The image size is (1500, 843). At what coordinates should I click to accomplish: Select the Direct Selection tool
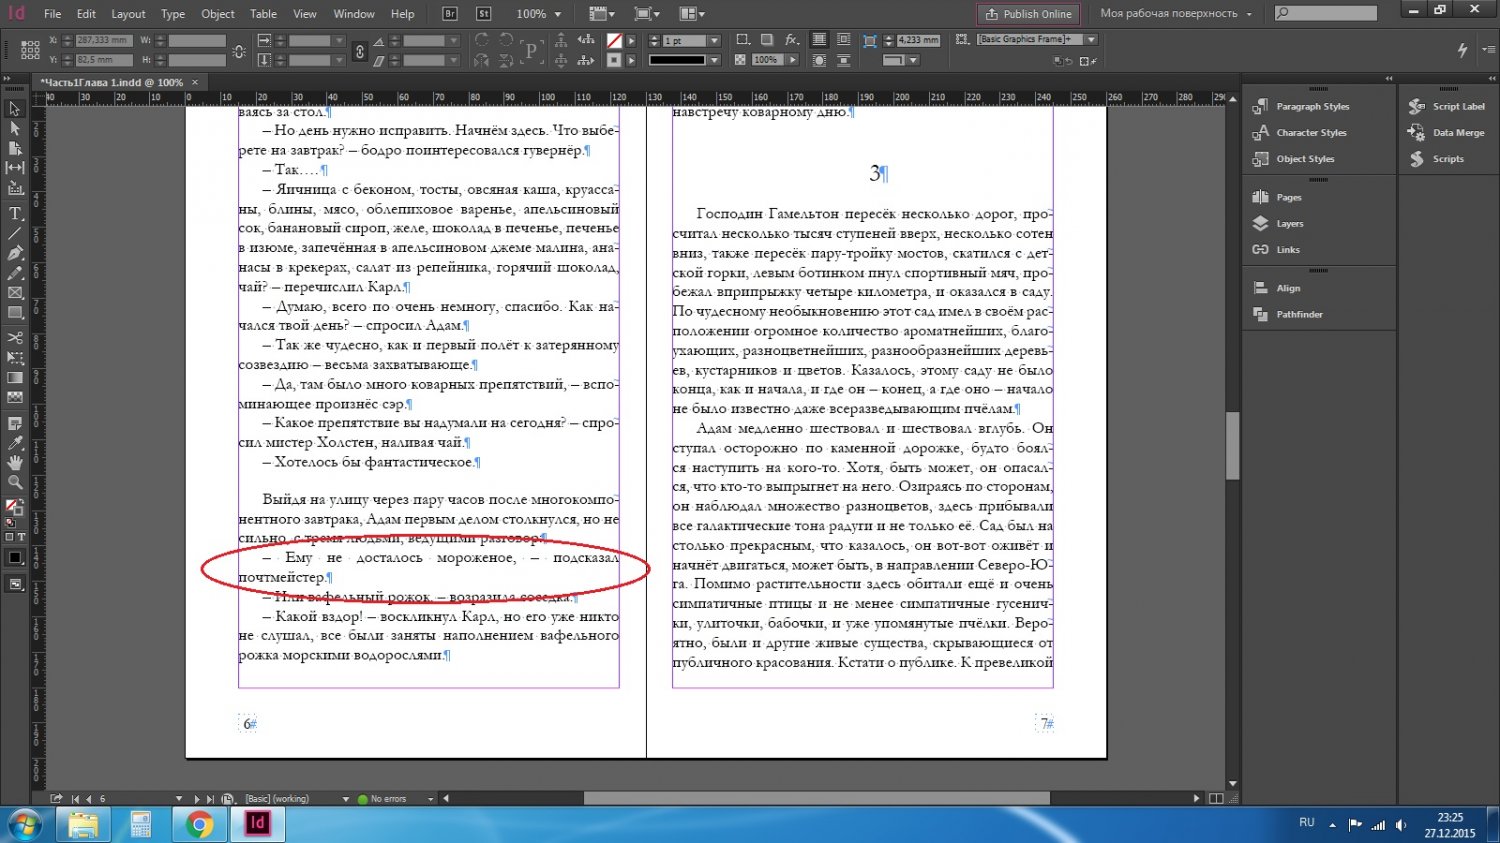tap(15, 128)
